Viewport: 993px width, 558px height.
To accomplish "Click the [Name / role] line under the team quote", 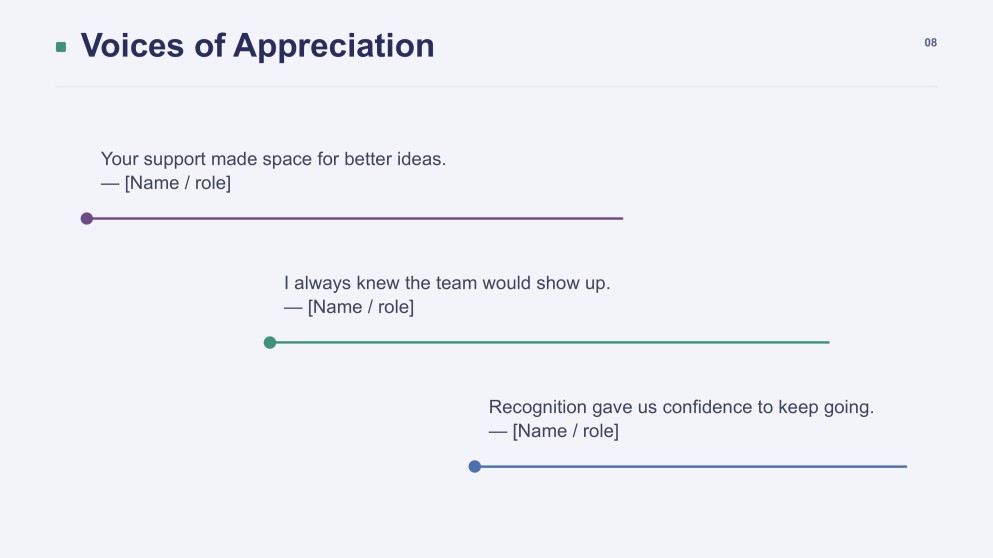I will tap(349, 307).
